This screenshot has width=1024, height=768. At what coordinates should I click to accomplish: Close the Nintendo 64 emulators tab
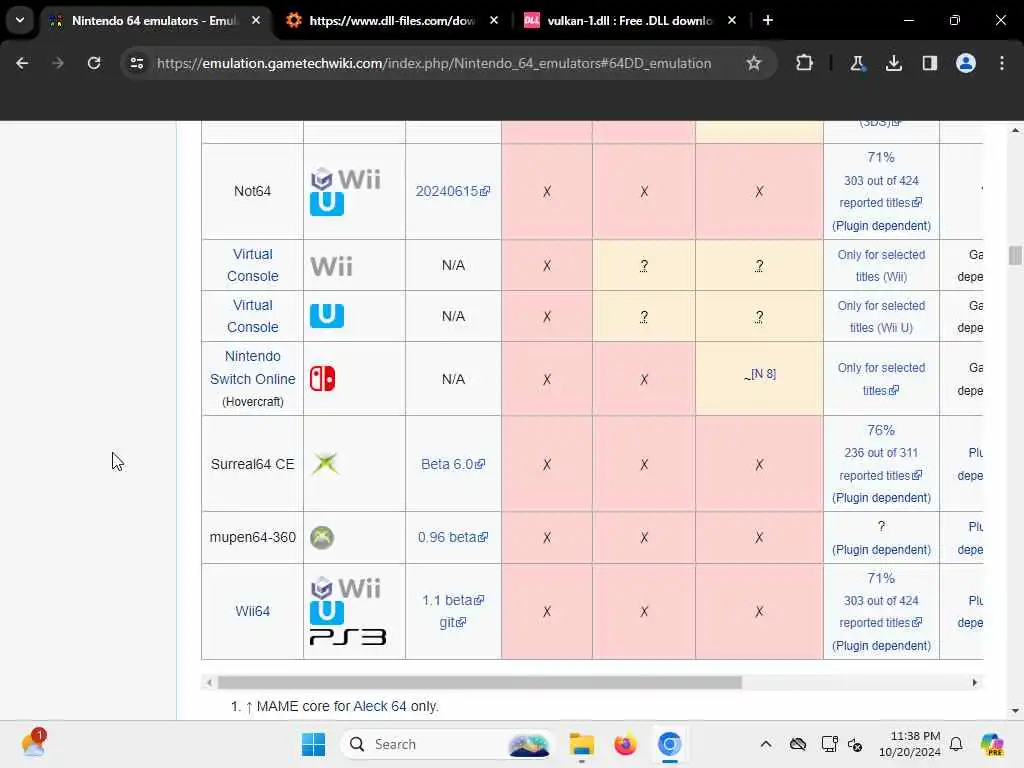[256, 20]
